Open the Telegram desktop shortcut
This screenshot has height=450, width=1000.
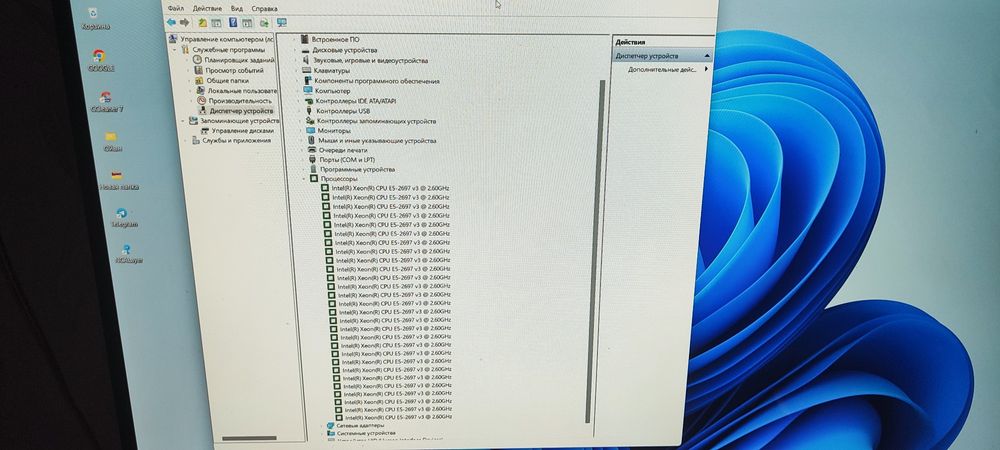pyautogui.click(x=123, y=218)
